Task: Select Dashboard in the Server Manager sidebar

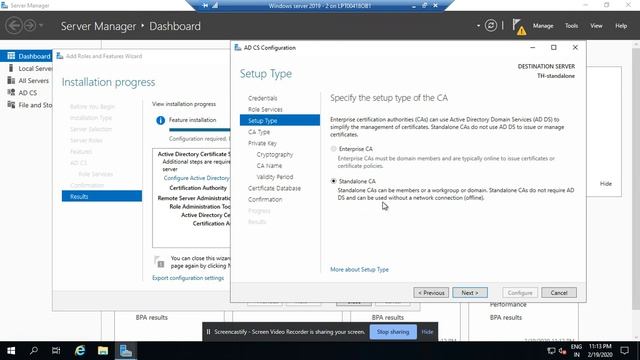Action: click(x=26, y=56)
